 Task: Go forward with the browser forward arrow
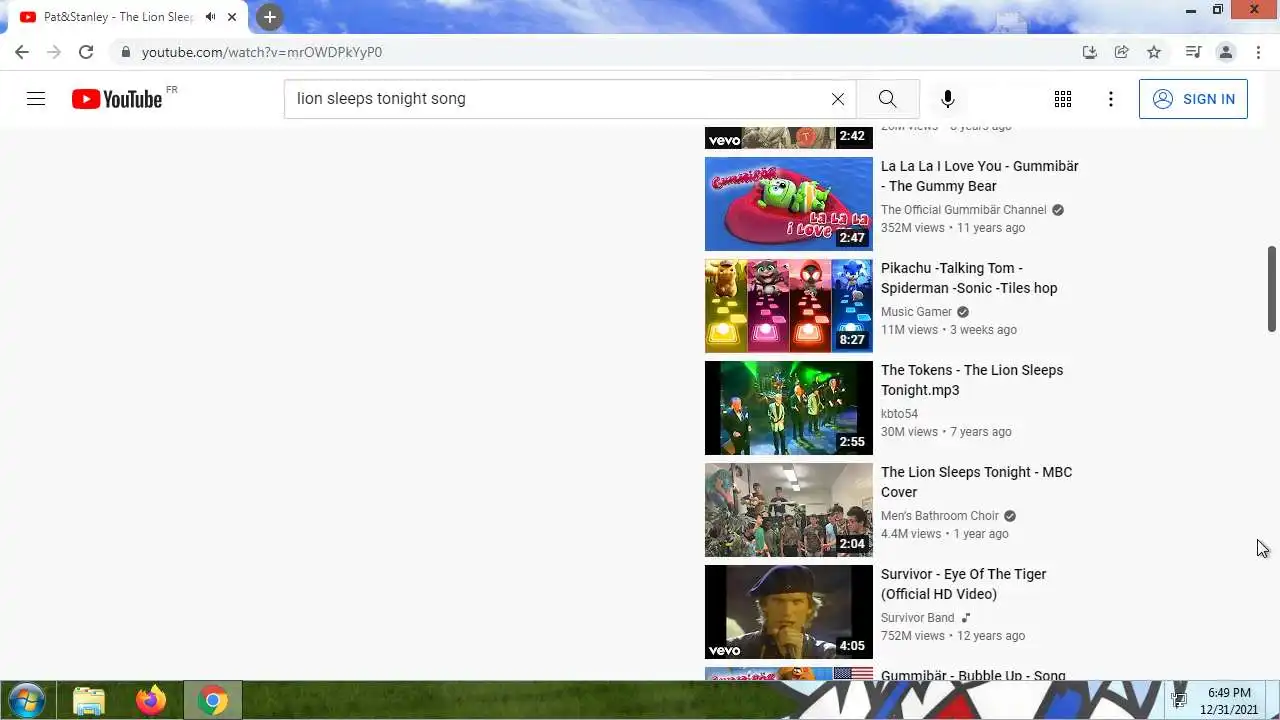pyautogui.click(x=54, y=52)
